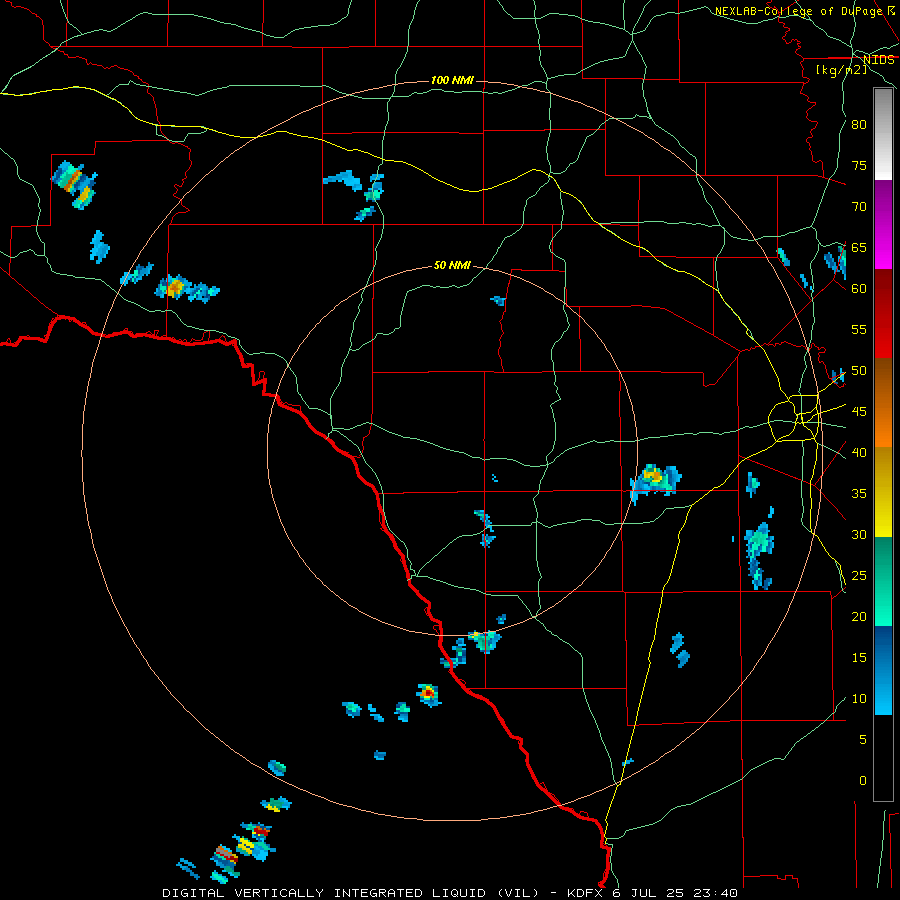The width and height of the screenshot is (900, 900).
Task: Click the "KDFX" radar site identifier
Action: pyautogui.click(x=586, y=893)
